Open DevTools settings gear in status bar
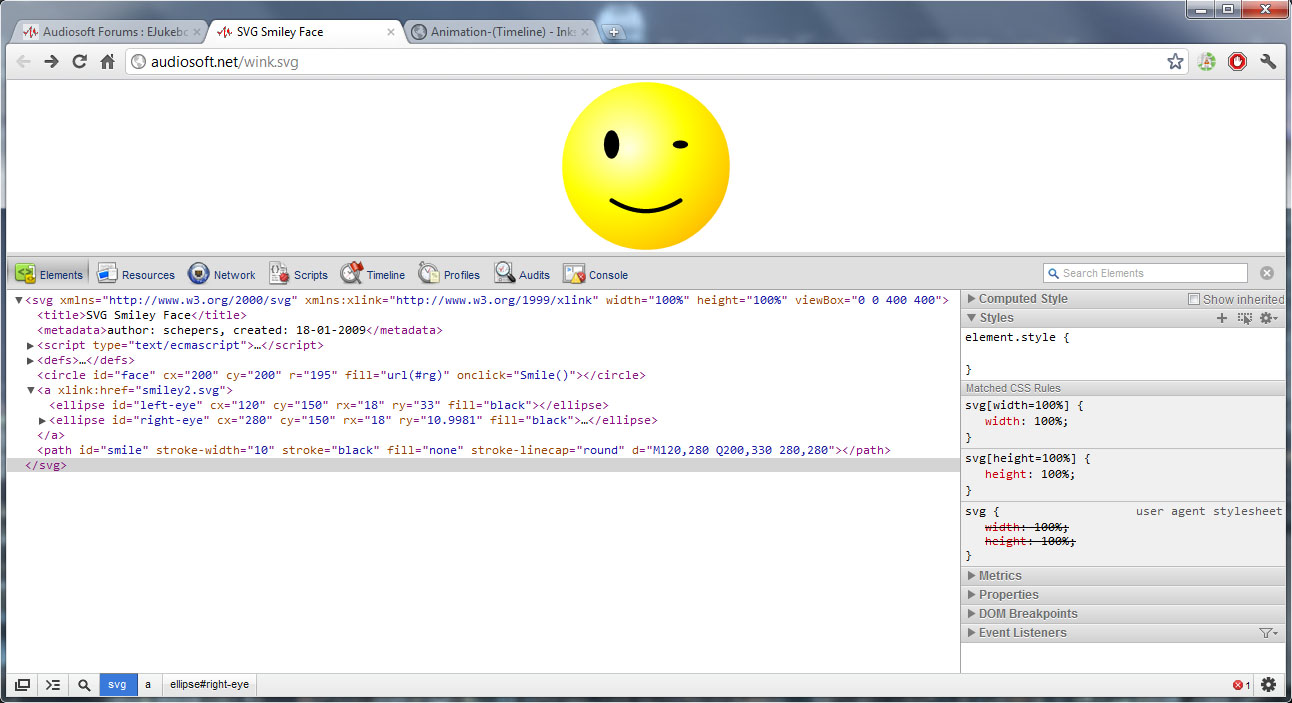Image resolution: width=1292 pixels, height=703 pixels. point(1268,685)
